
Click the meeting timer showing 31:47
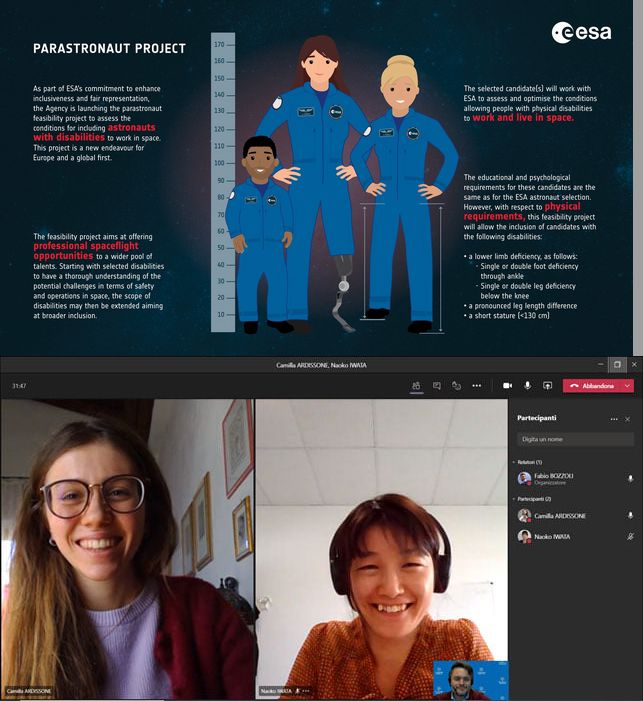(19, 385)
